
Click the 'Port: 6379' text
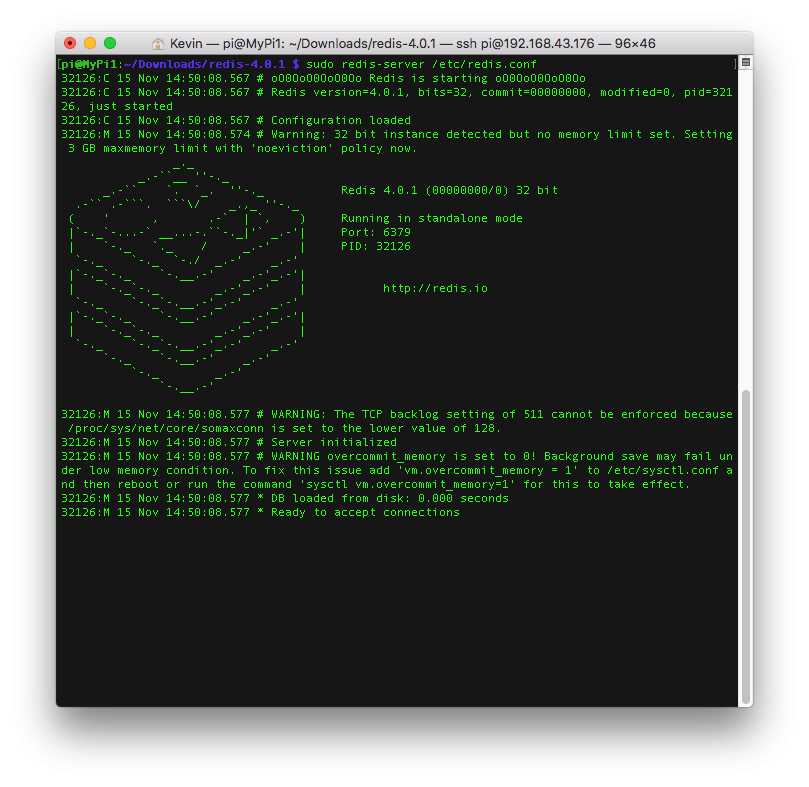click(376, 232)
